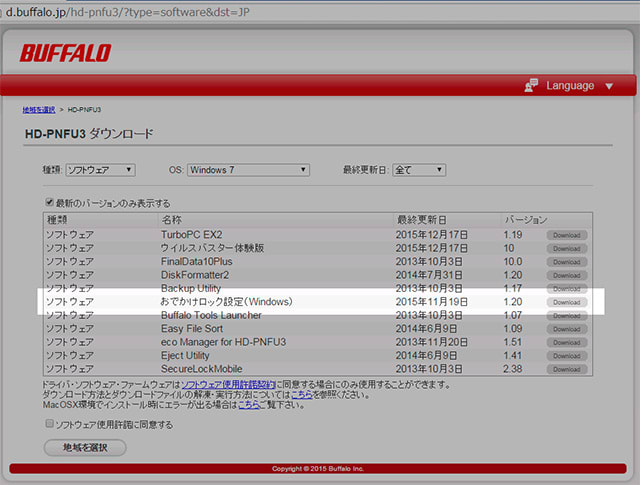Click the 最終更新日 column header
Viewport: 640px width, 485px height.
pyautogui.click(x=422, y=220)
